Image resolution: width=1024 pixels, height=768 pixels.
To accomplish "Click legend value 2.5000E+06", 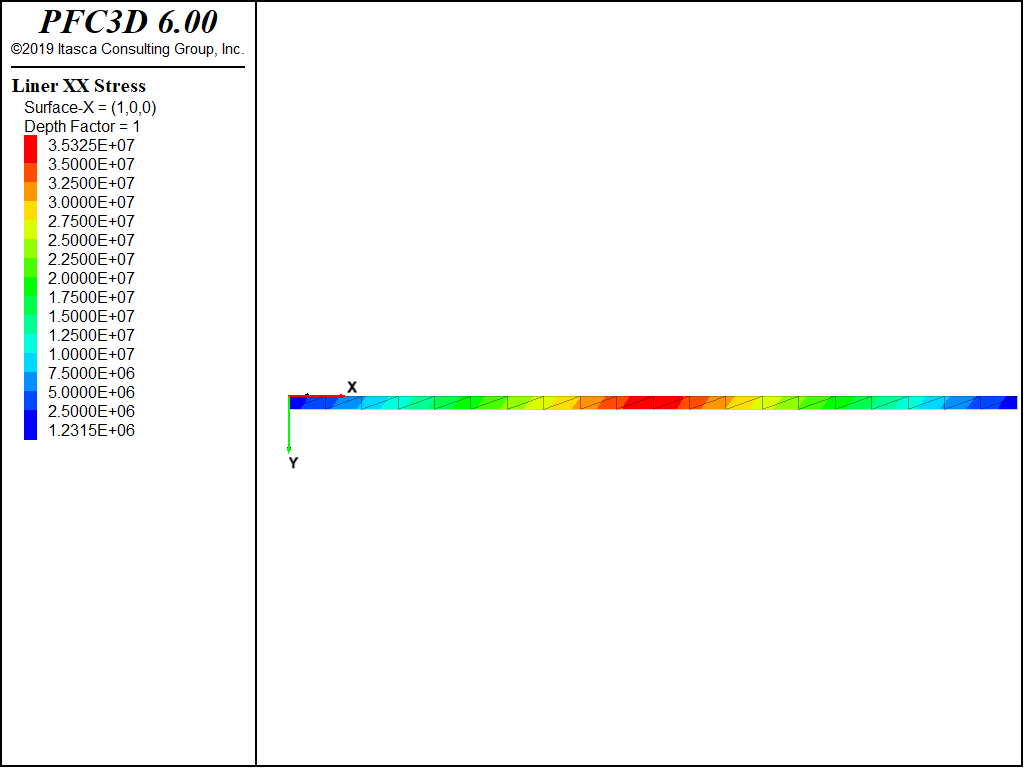I will point(91,411).
